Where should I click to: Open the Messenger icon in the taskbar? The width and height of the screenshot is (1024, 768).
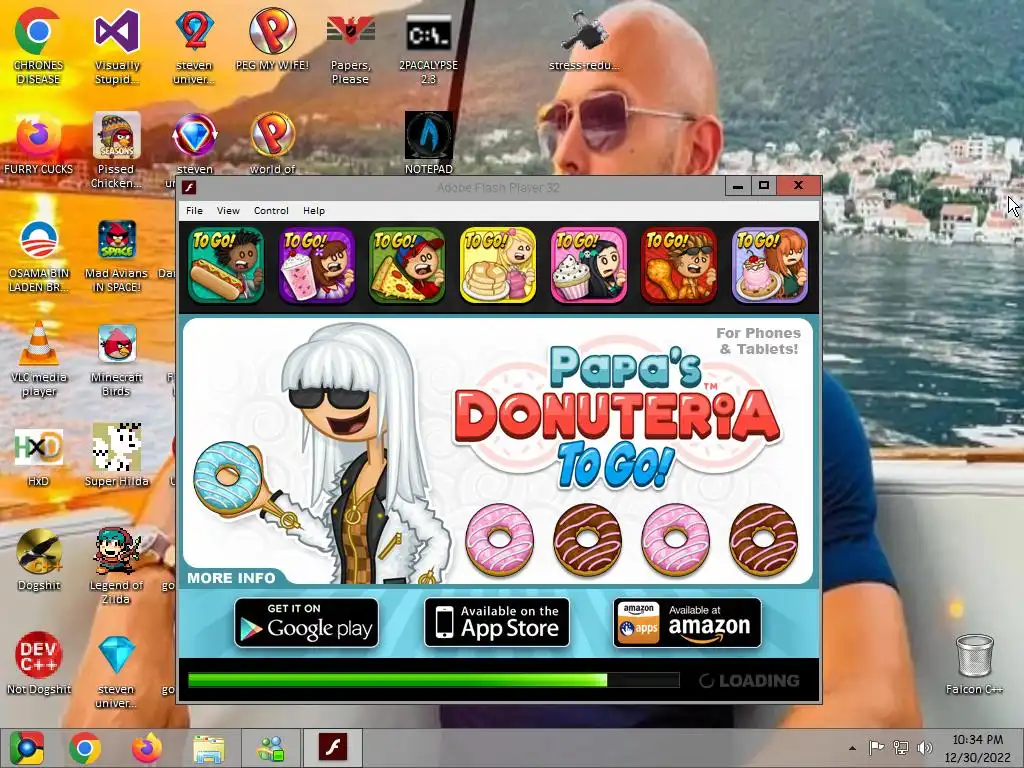271,748
